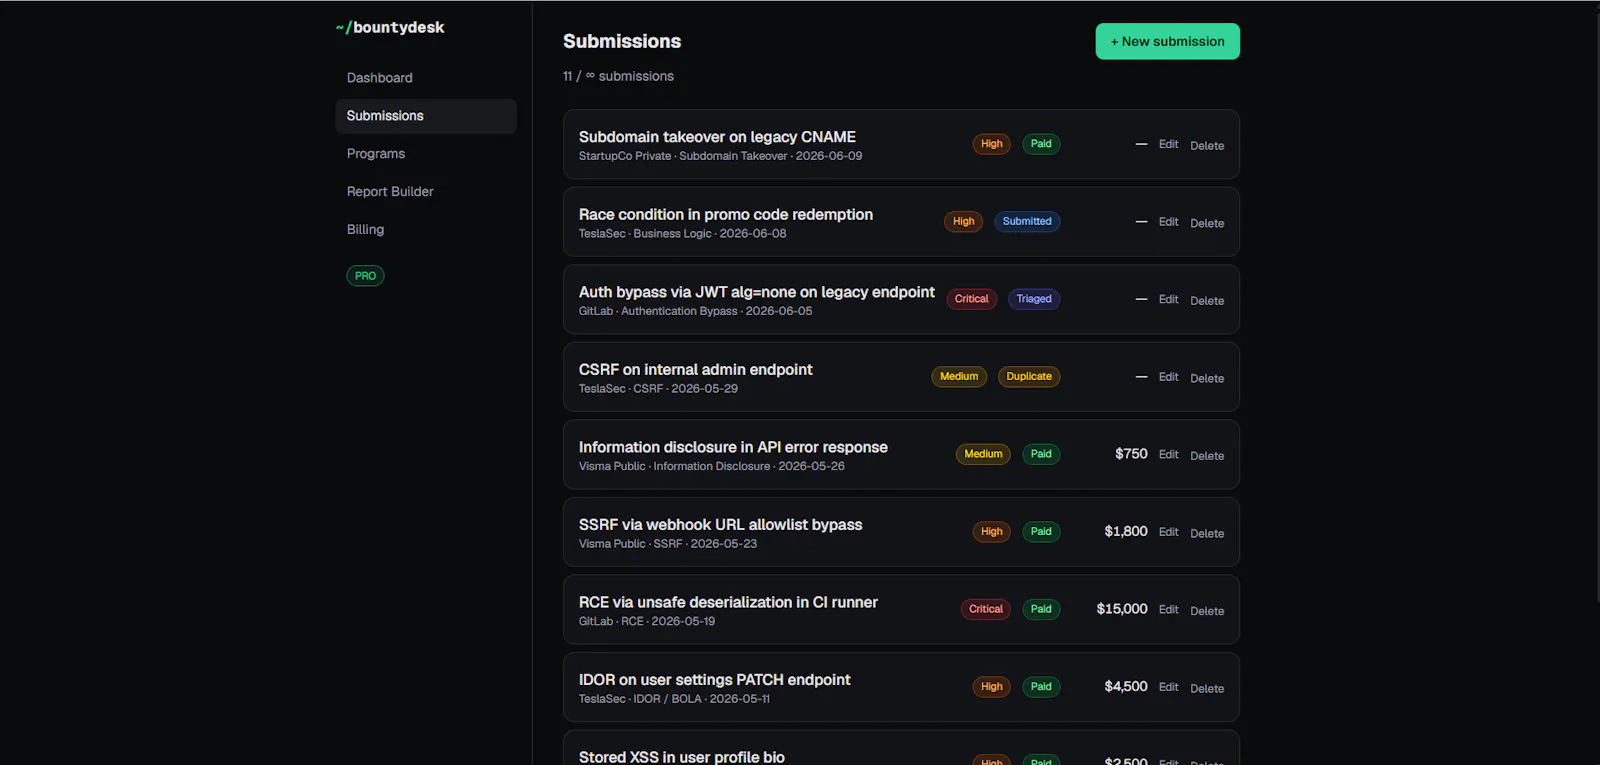Delete the CSRF submission
The width and height of the screenshot is (1600, 765).
click(1207, 379)
